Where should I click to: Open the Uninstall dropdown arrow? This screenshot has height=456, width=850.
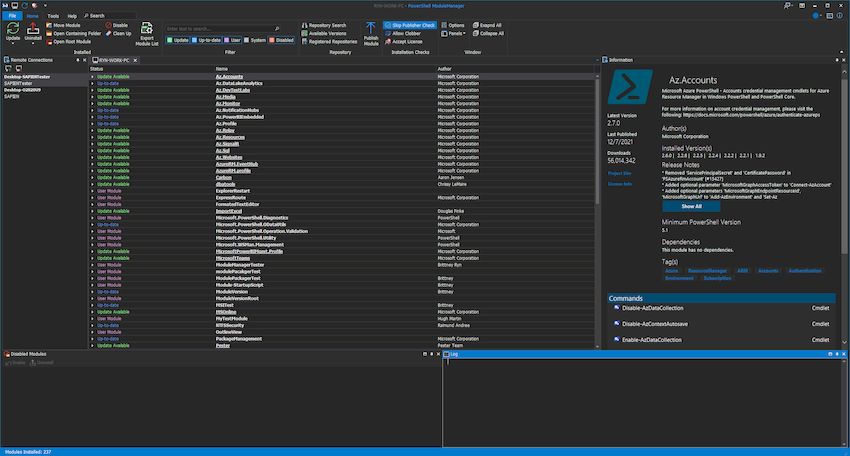(x=32, y=43)
